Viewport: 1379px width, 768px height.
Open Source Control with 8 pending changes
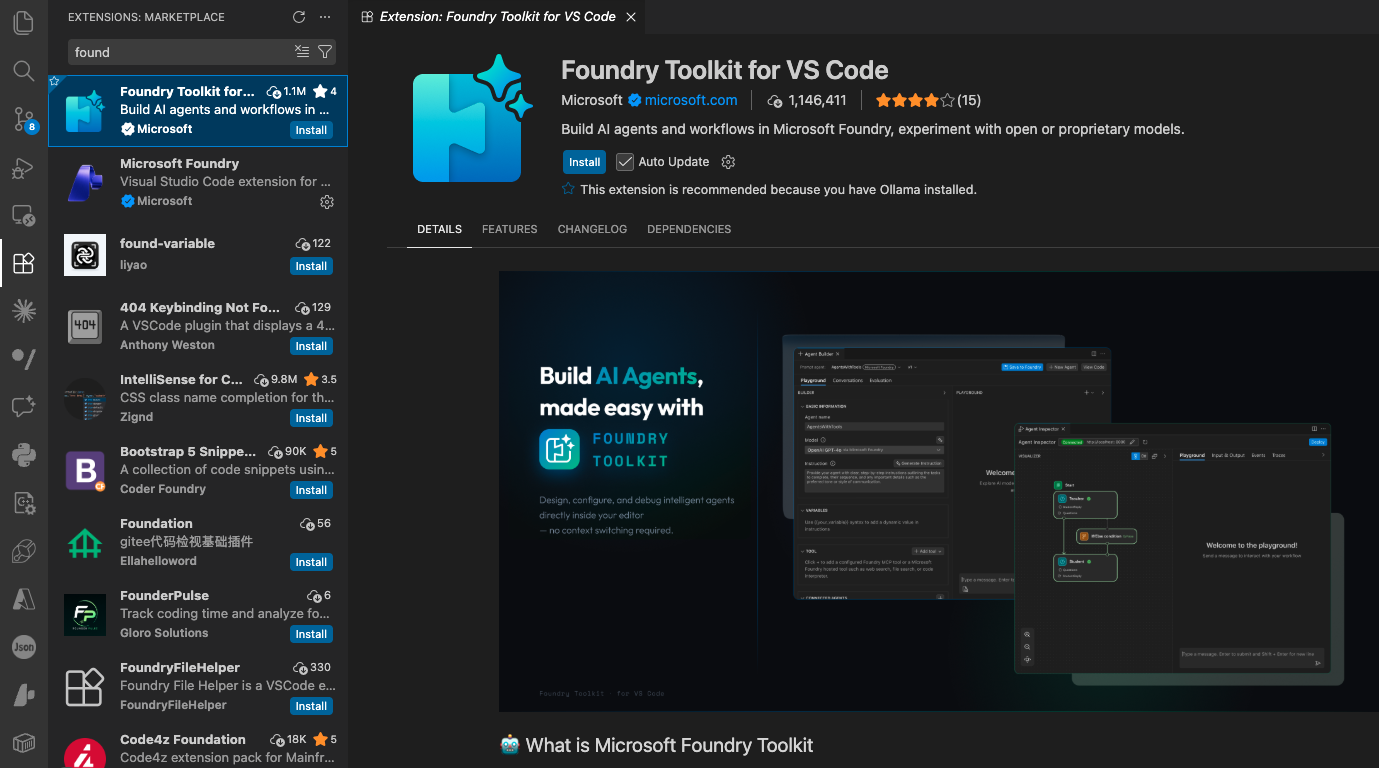[x=23, y=120]
